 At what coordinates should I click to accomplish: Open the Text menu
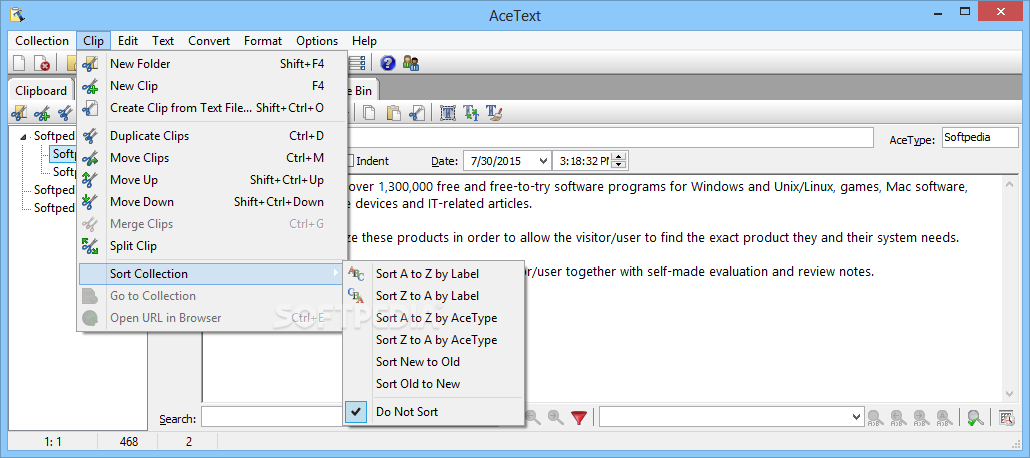tap(163, 41)
